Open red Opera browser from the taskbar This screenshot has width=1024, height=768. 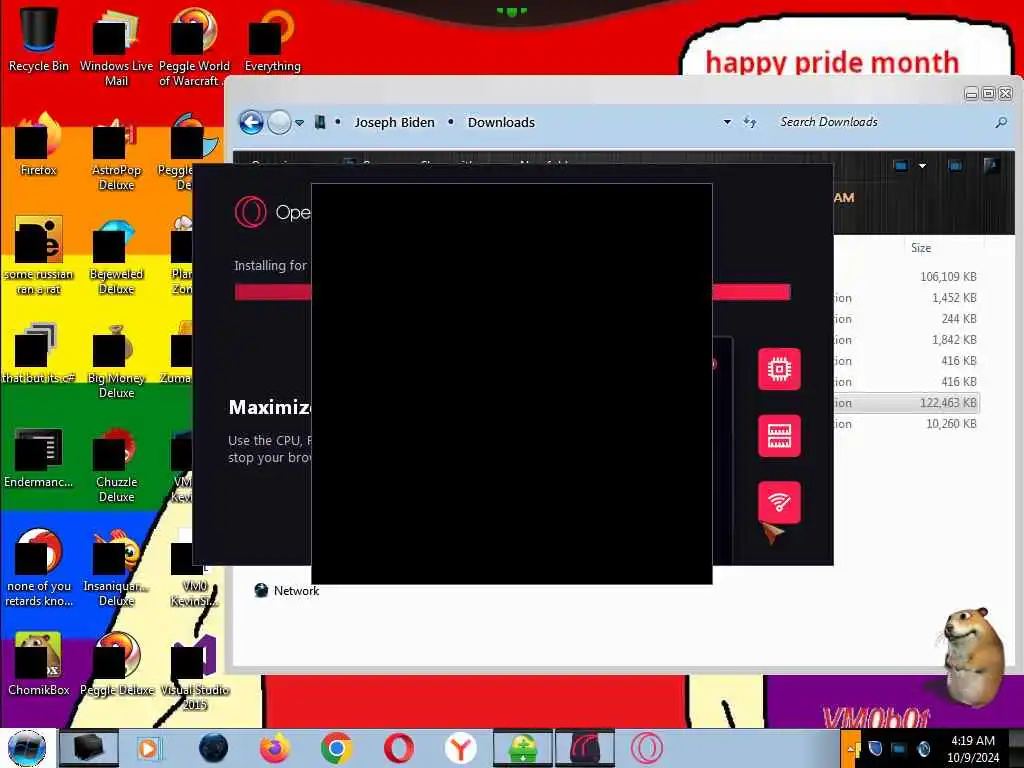tap(398, 748)
